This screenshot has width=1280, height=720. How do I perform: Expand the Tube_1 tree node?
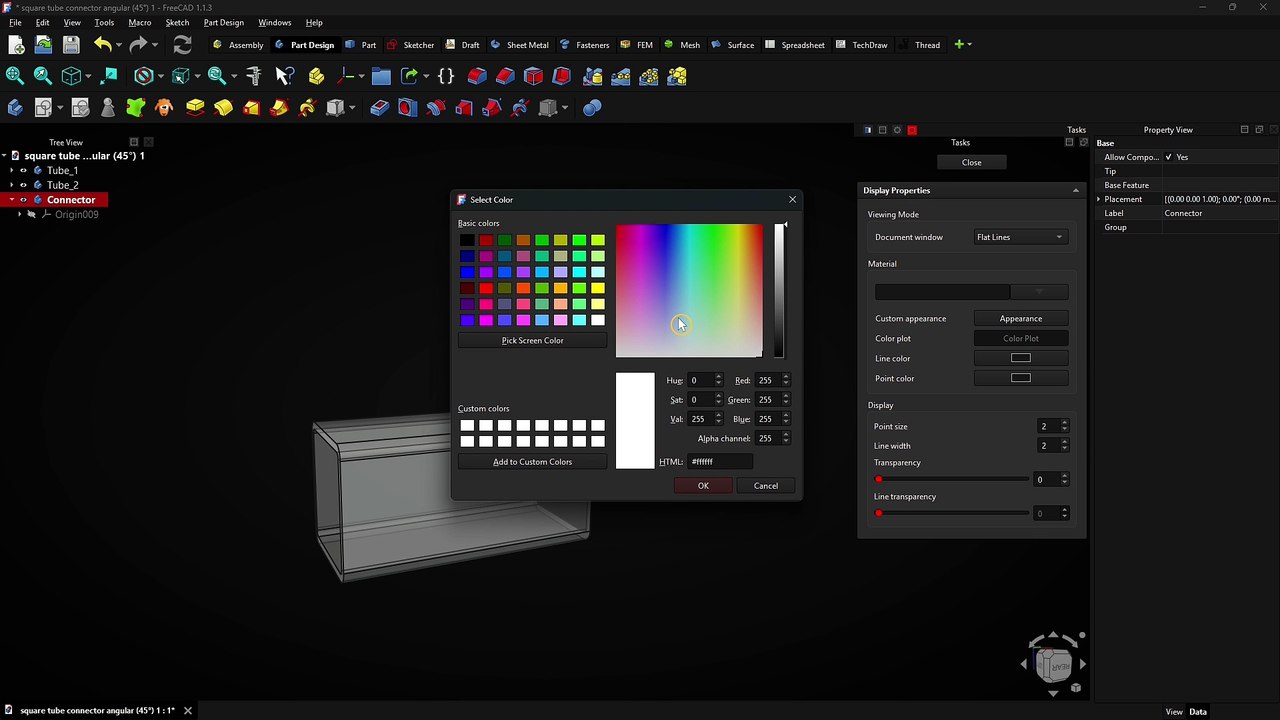[11, 171]
